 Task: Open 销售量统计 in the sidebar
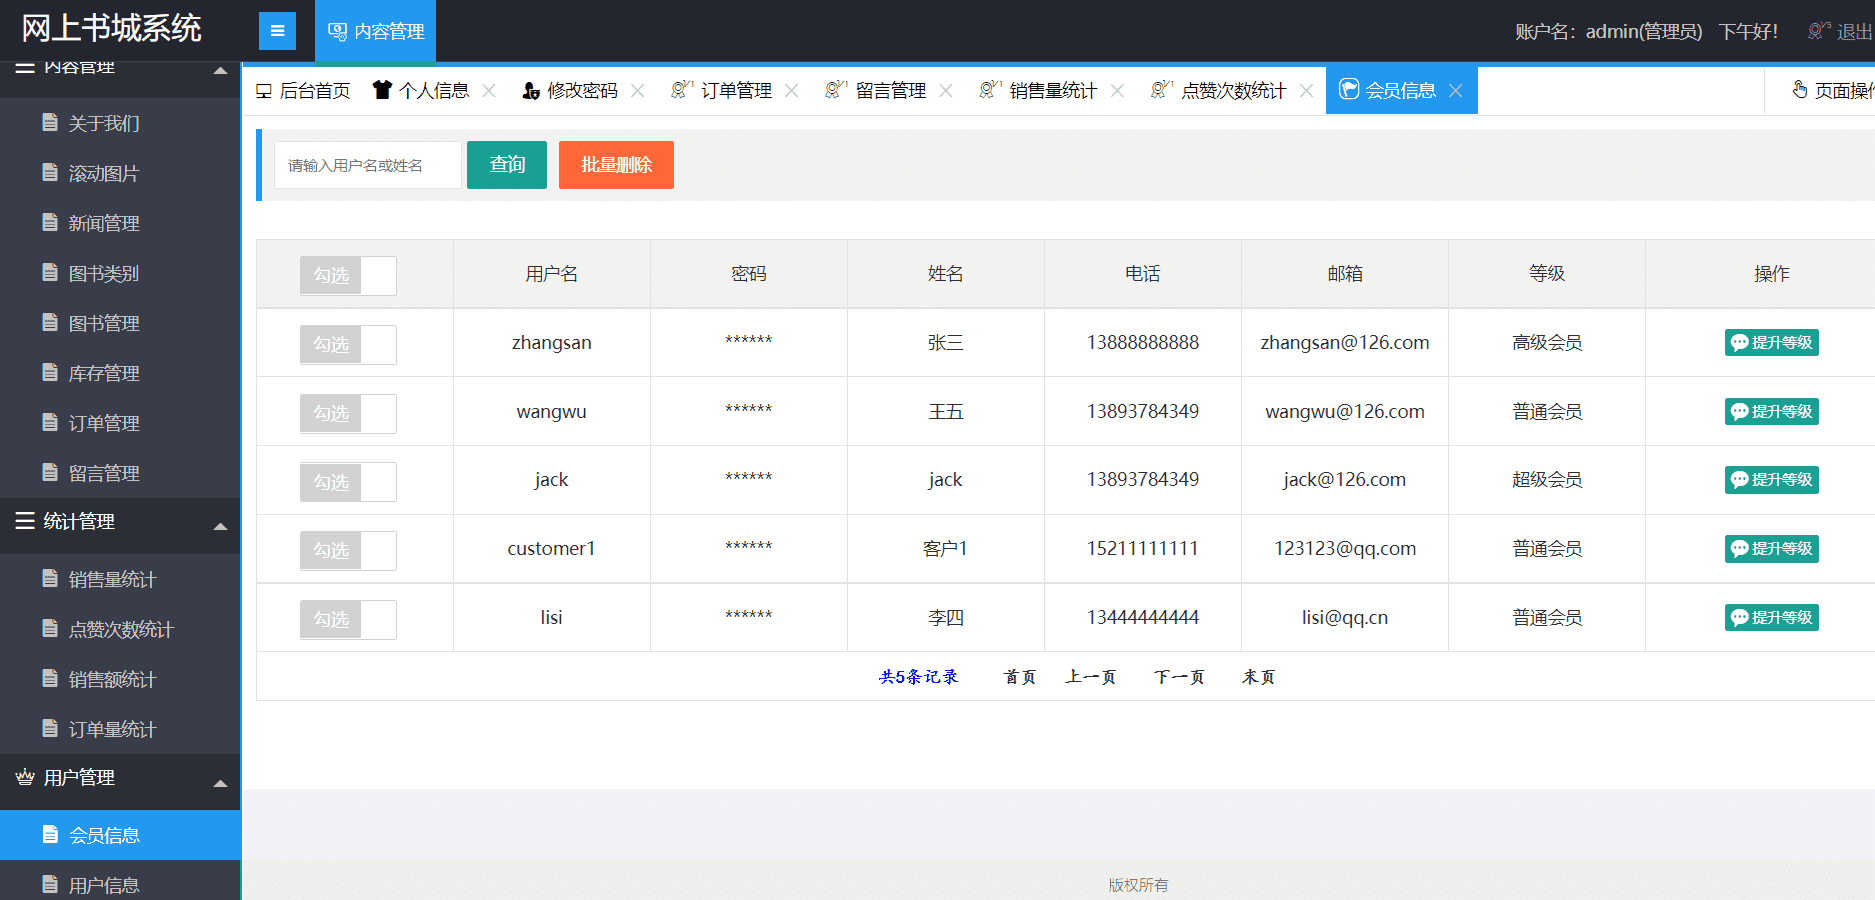click(120, 579)
